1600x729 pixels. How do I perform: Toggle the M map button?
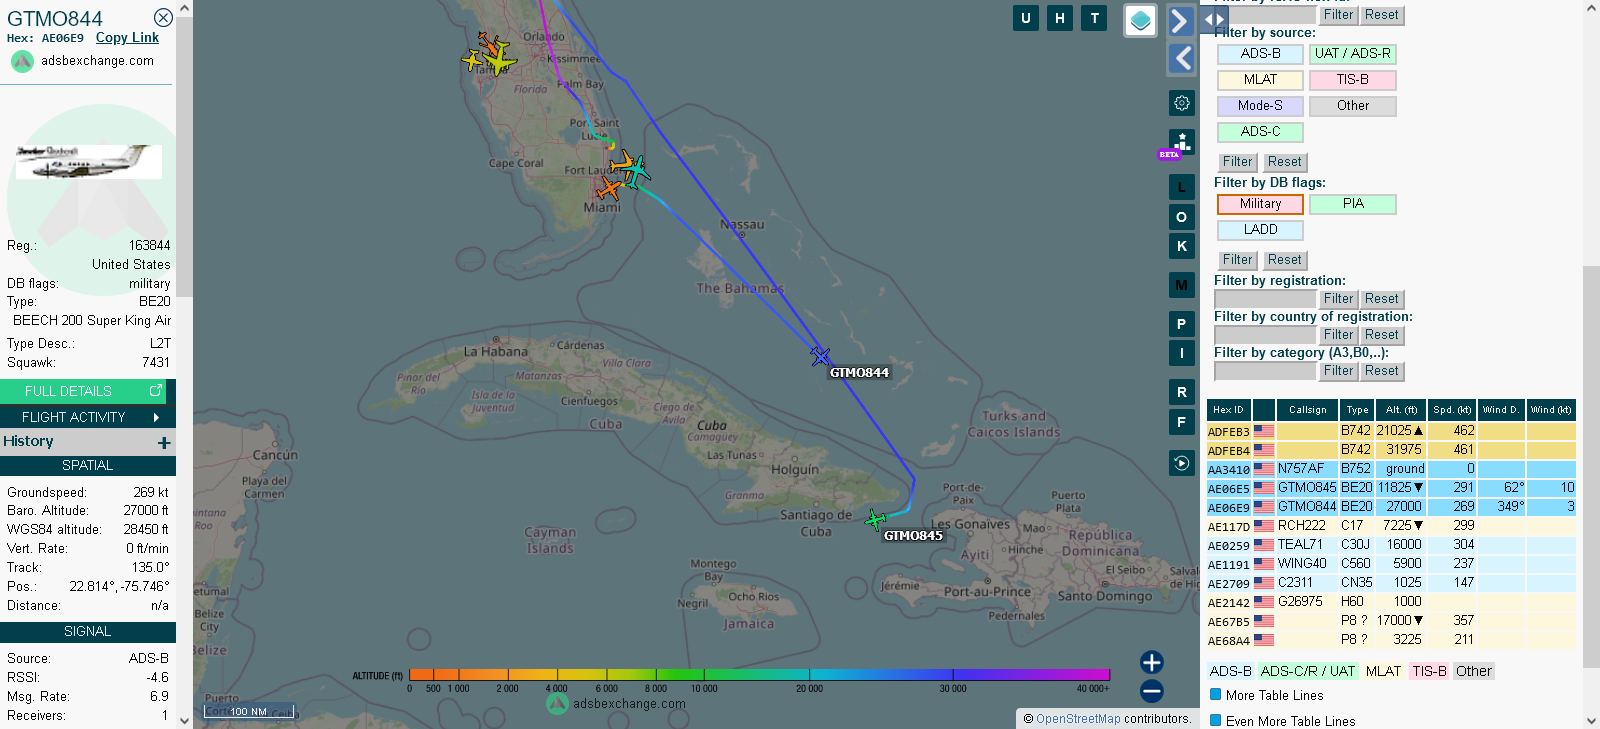[x=1182, y=285]
